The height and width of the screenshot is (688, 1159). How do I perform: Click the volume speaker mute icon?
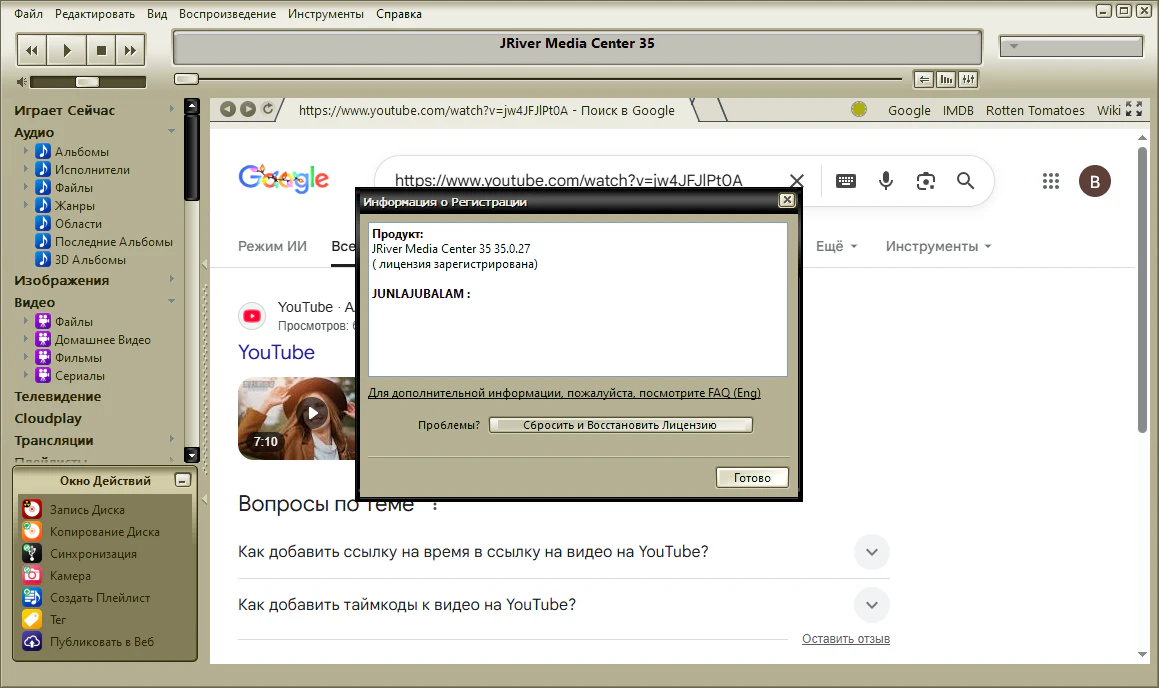(x=21, y=82)
